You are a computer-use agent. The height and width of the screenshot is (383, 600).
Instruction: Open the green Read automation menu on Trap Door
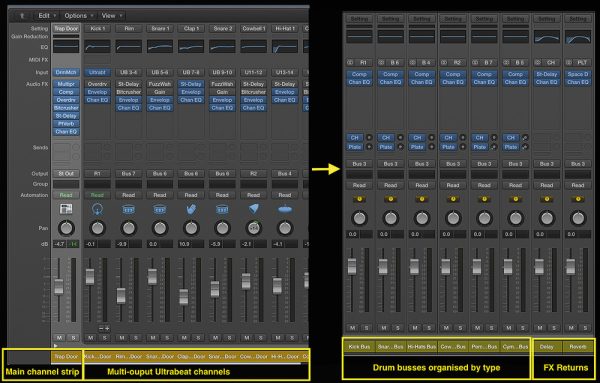coord(66,195)
